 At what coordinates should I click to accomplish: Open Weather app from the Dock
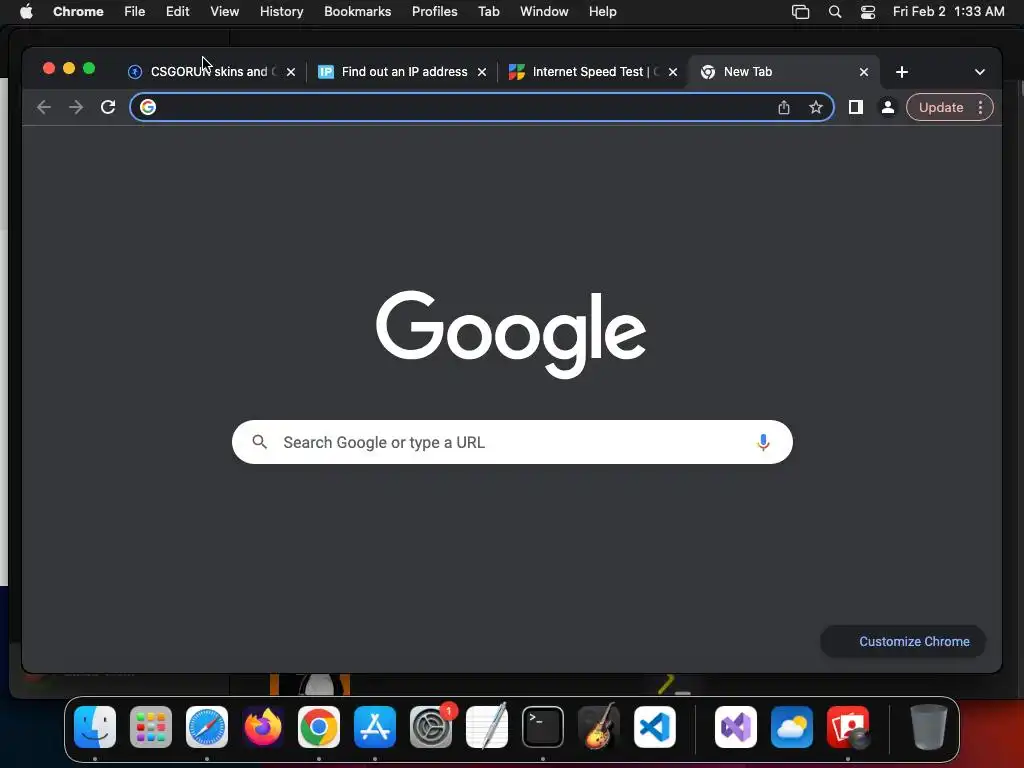792,727
